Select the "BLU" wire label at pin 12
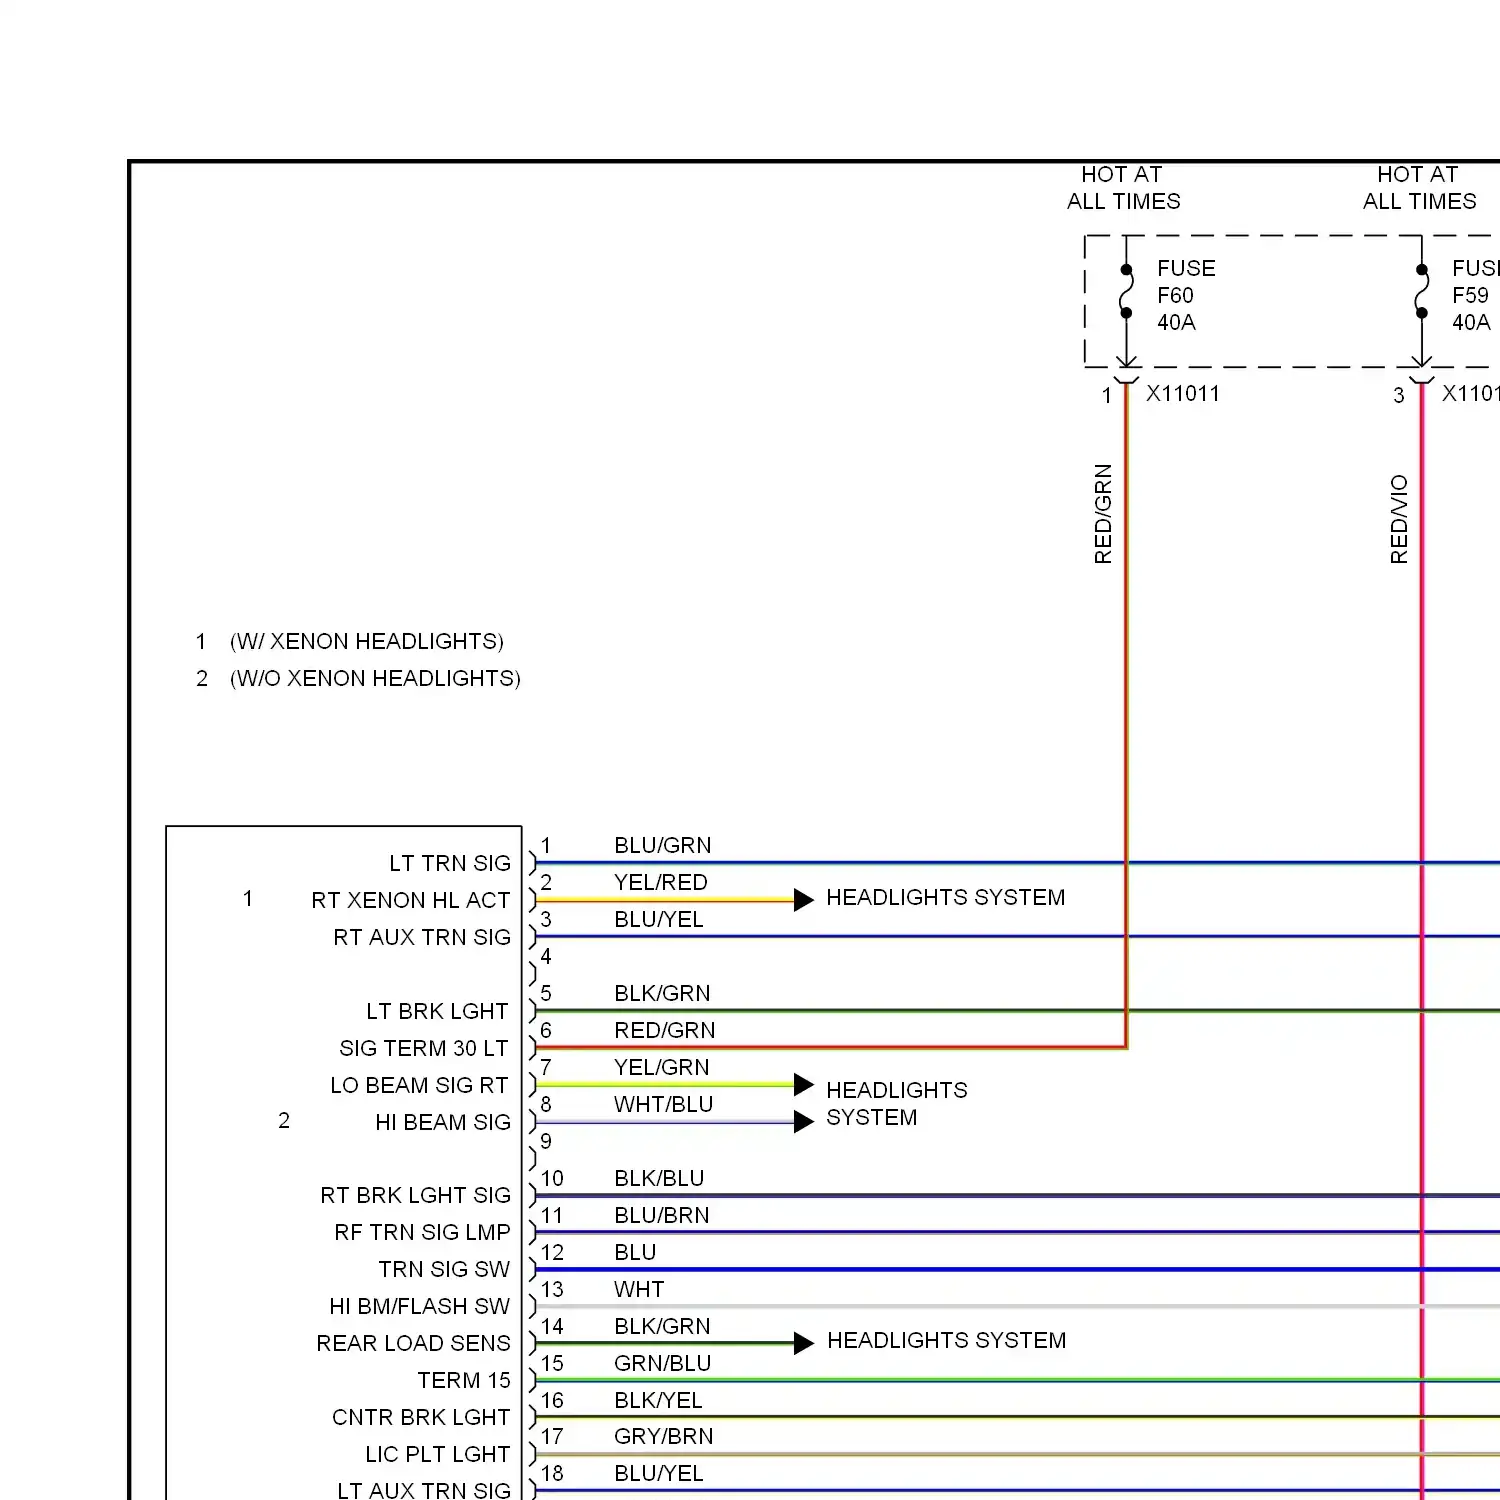 635,1252
